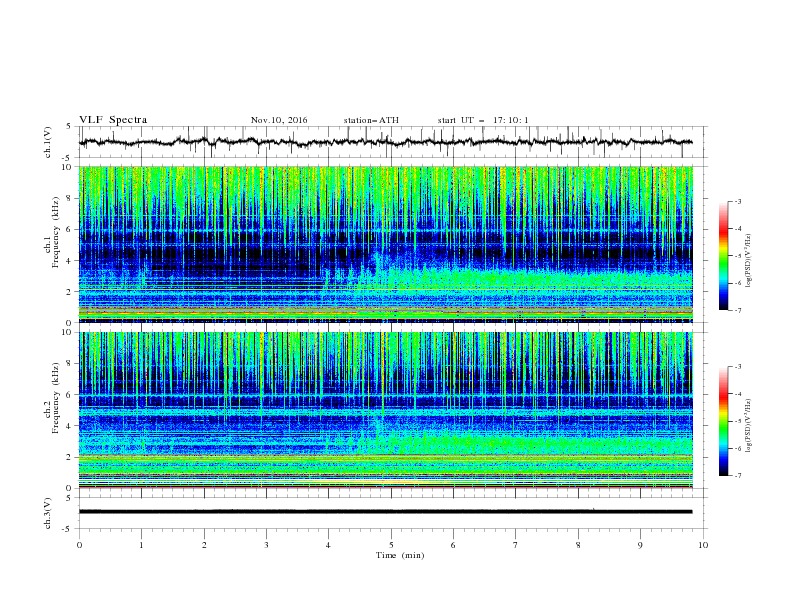Click inside the ch.2 spectrogram panel
Viewport: 792px width, 612px height.
(x=385, y=410)
